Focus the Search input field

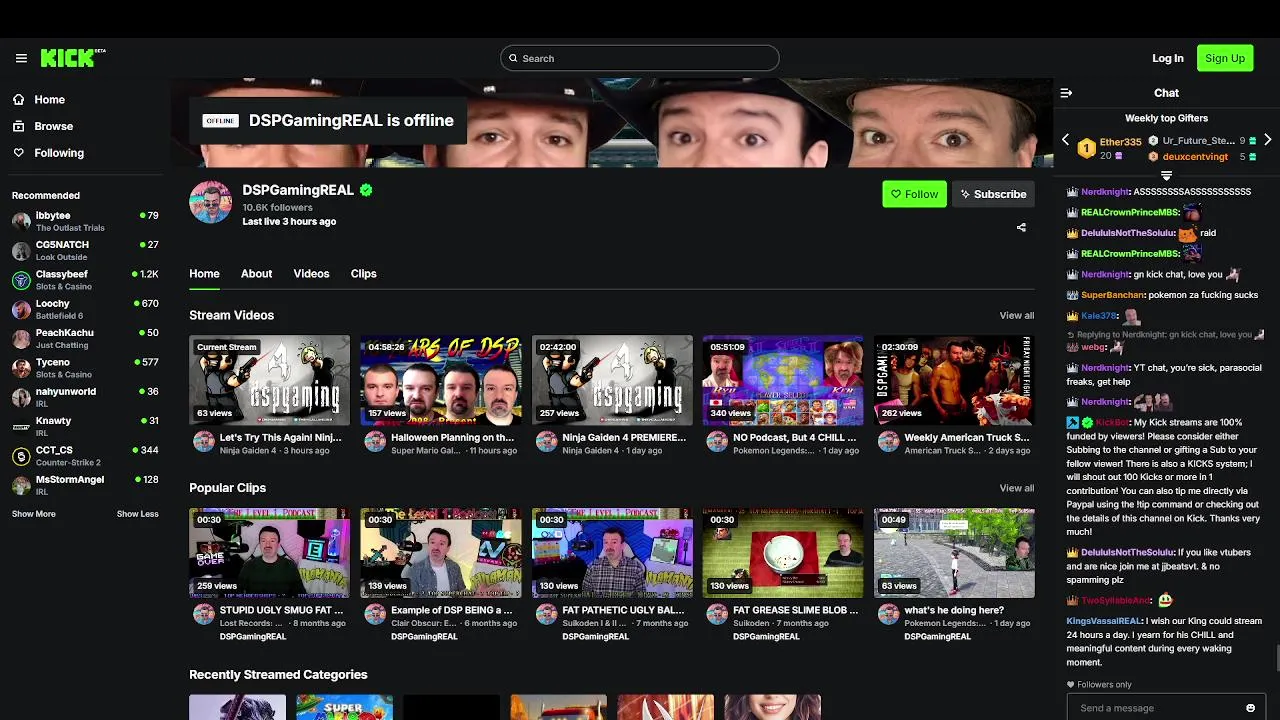[x=640, y=58]
